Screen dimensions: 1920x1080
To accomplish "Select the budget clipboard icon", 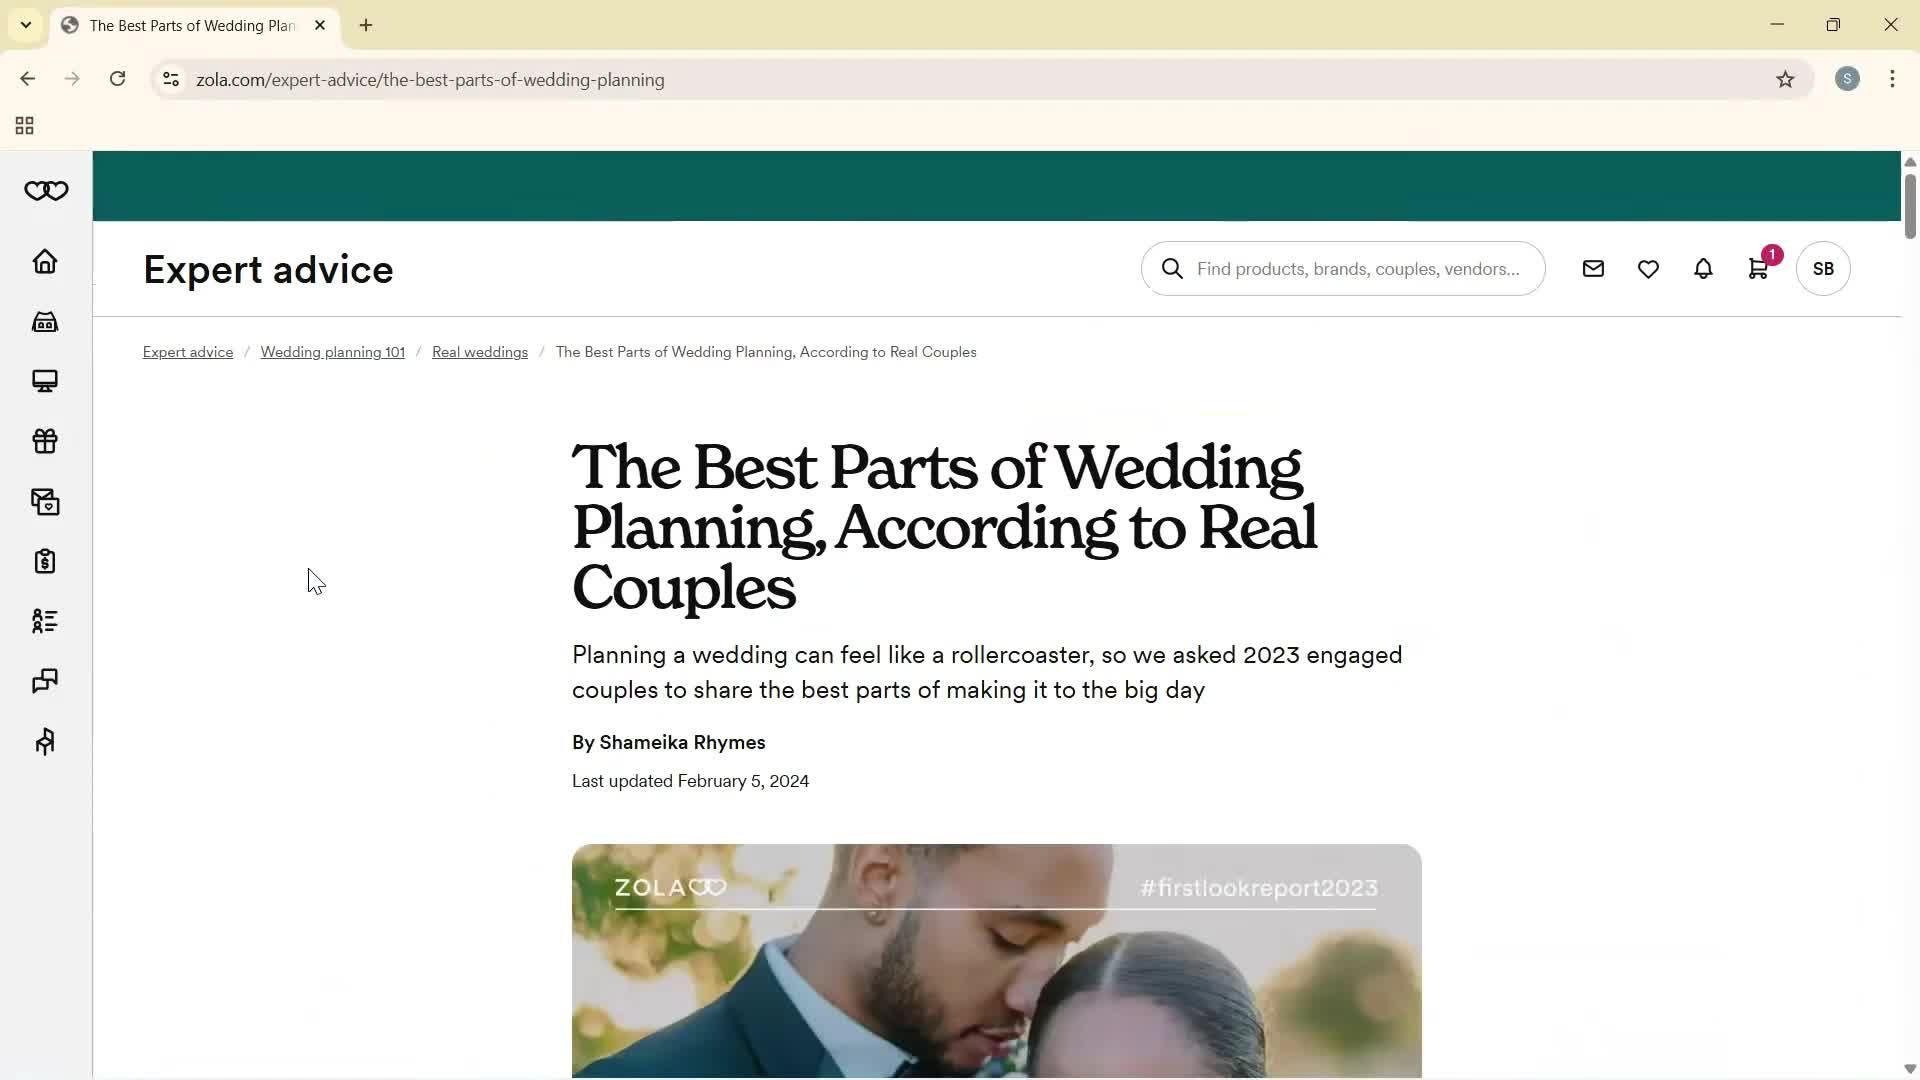I will pos(44,561).
